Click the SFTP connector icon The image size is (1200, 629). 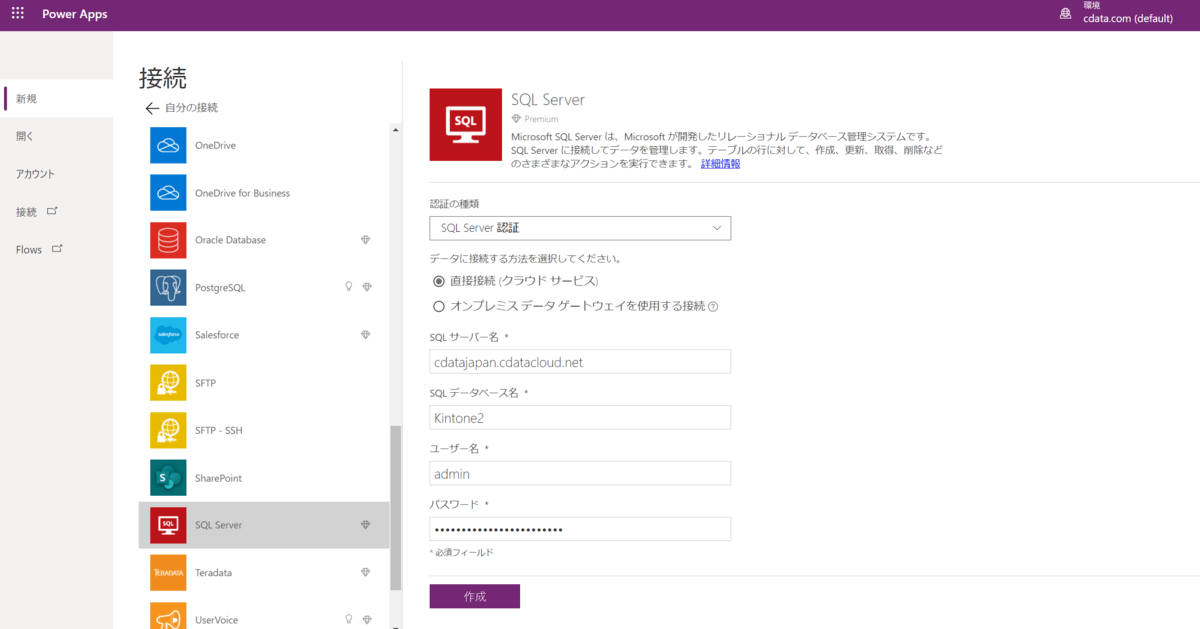[x=168, y=383]
